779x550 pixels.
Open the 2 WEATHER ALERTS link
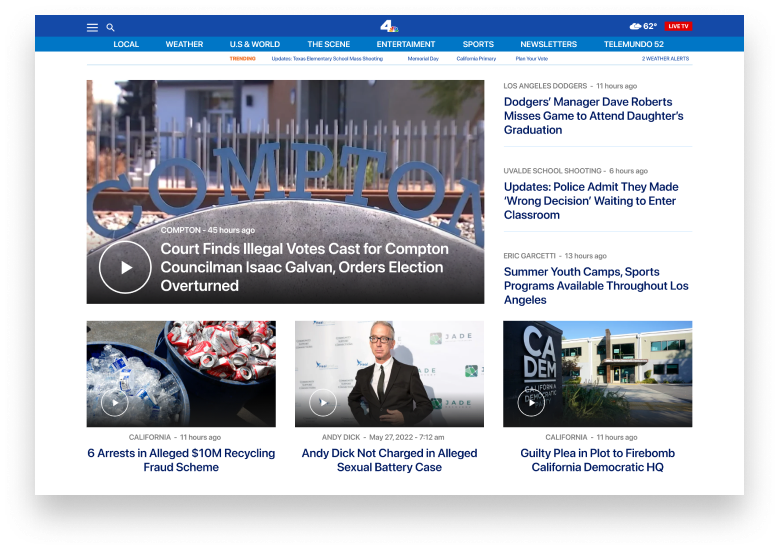(x=665, y=59)
